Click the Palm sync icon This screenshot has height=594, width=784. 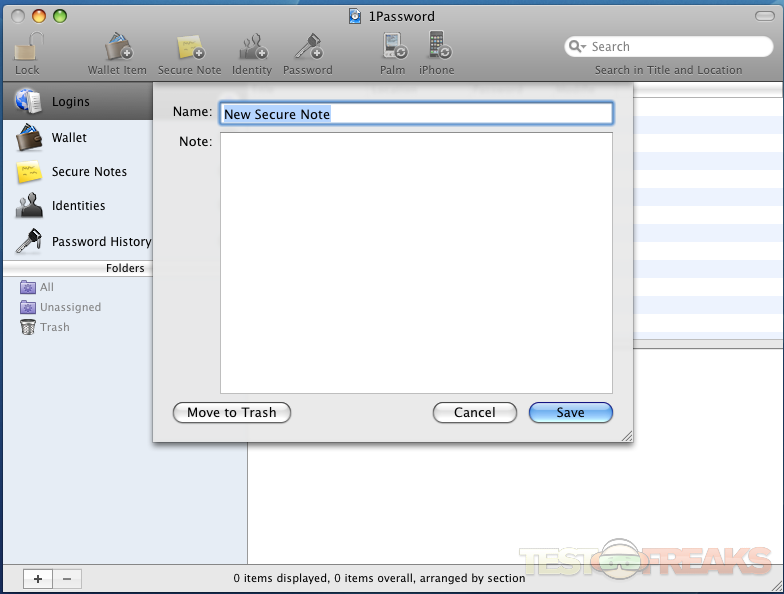pos(393,47)
